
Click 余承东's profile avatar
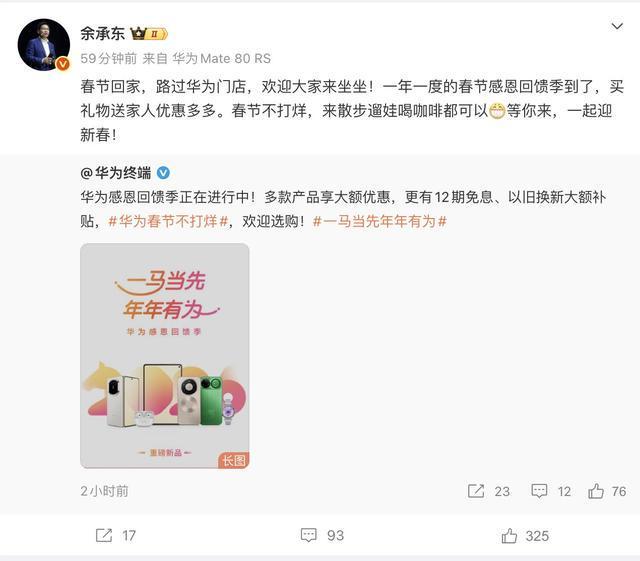coord(44,45)
